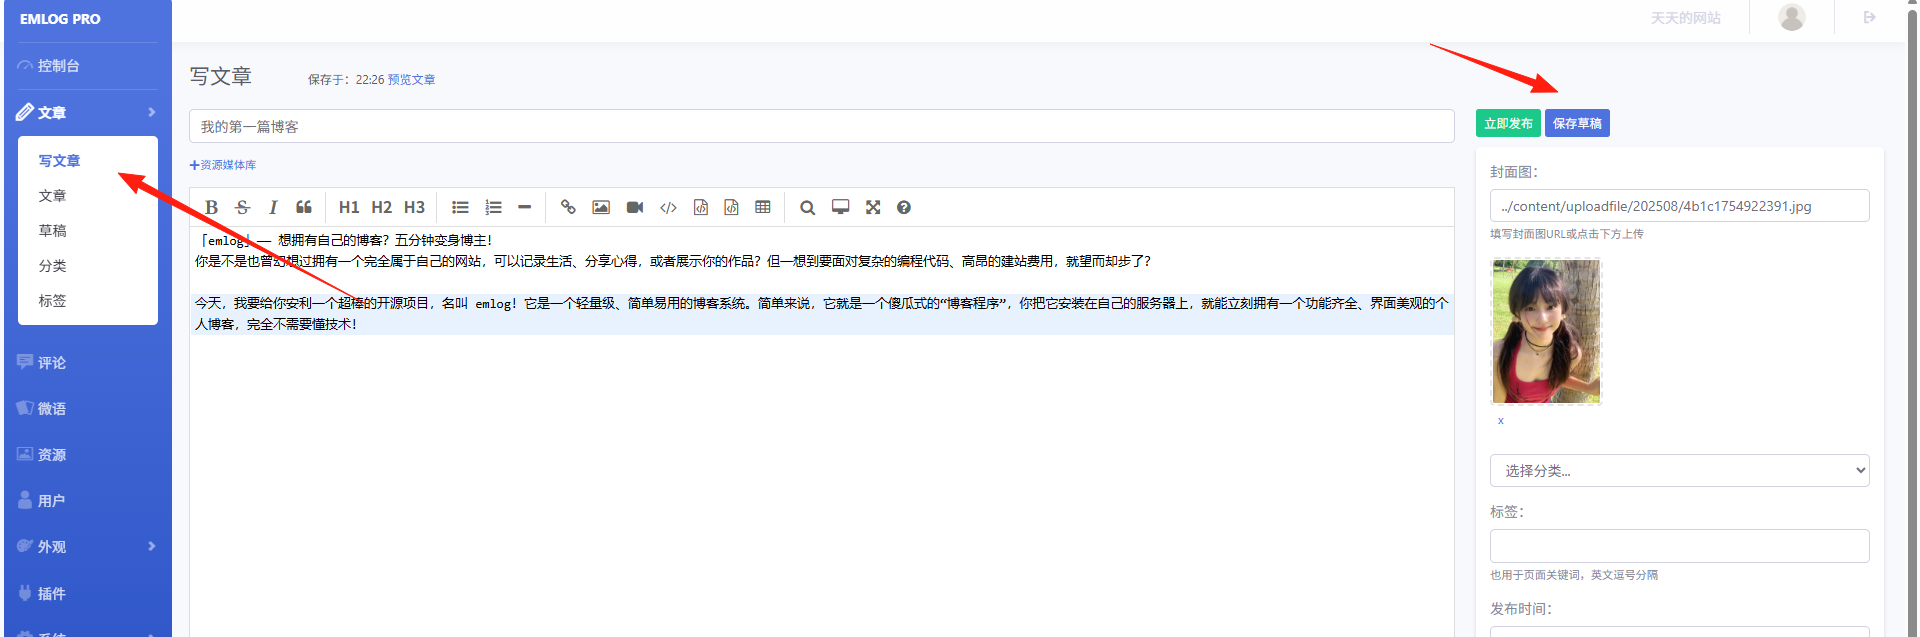Open the 文章 list submenu item
This screenshot has height=637, width=1920.
[x=52, y=196]
